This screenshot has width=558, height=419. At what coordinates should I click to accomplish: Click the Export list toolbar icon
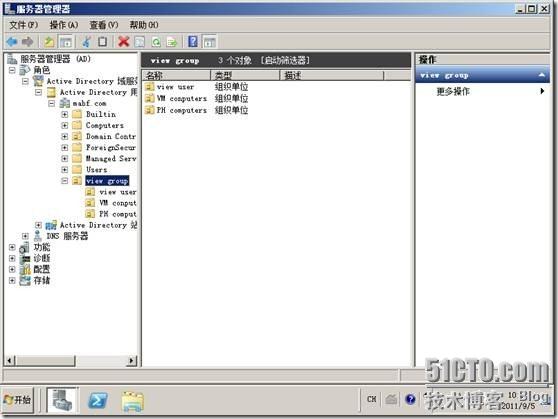[x=172, y=42]
